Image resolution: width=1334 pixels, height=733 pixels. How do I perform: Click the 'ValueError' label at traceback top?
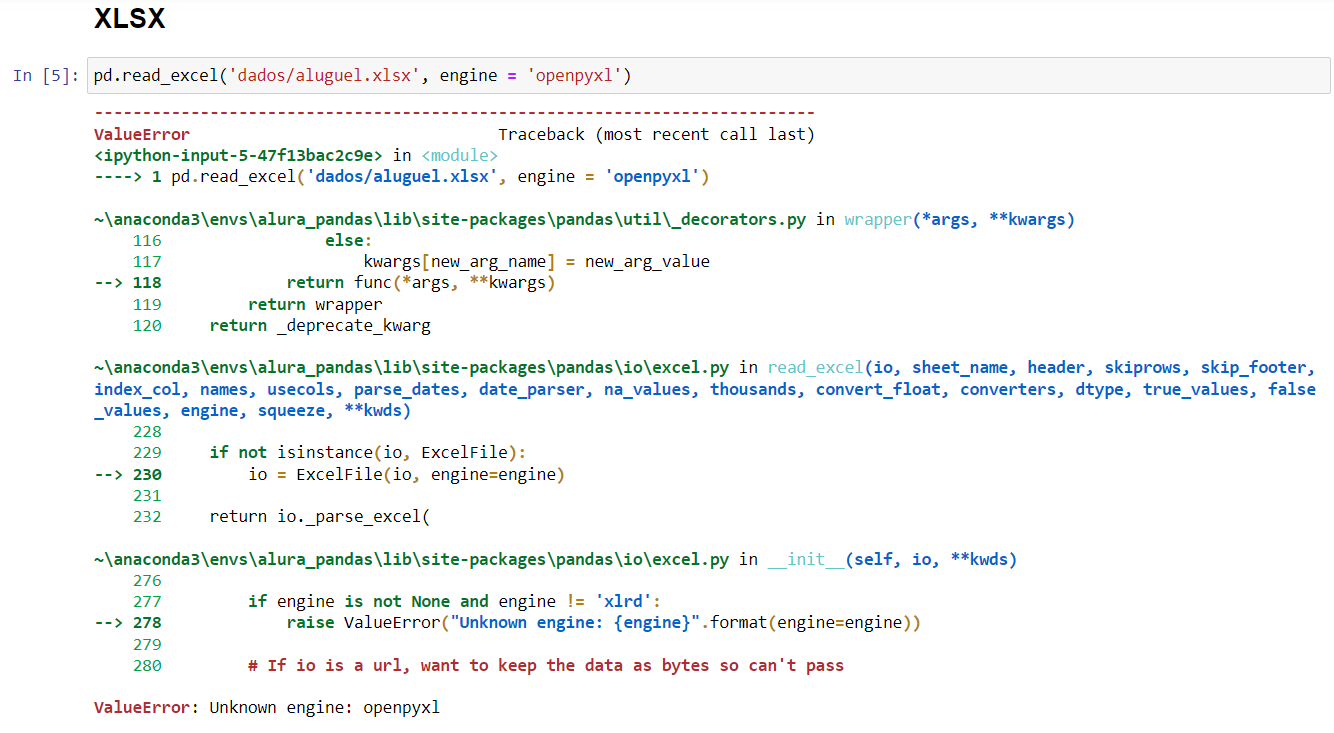[142, 134]
